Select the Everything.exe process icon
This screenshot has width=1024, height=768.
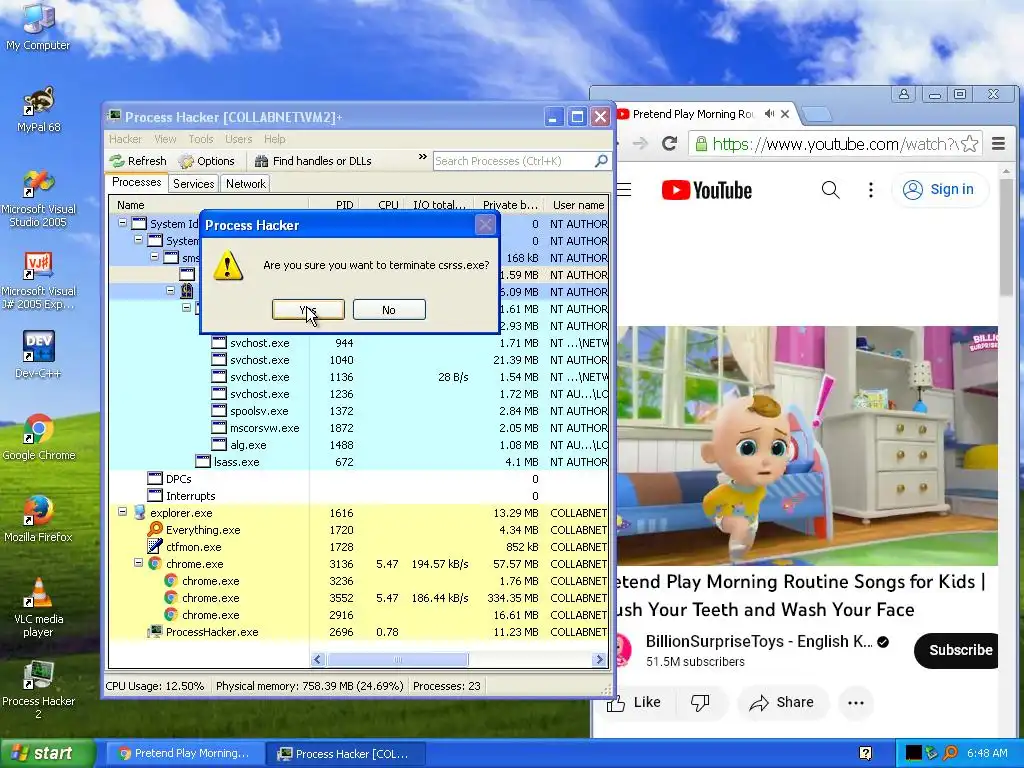[155, 529]
